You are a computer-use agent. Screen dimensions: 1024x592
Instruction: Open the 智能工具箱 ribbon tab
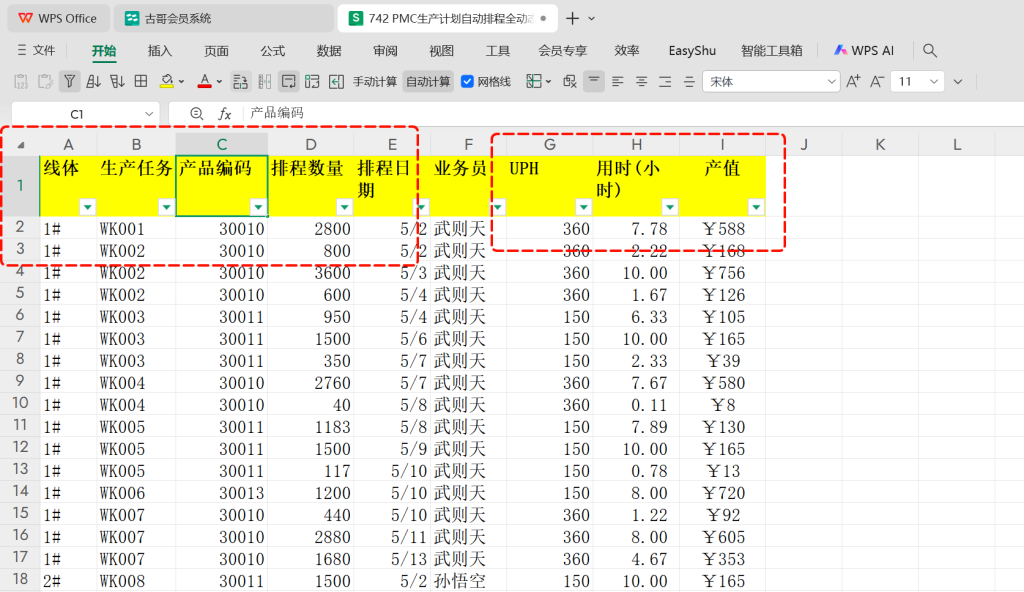pyautogui.click(x=771, y=50)
